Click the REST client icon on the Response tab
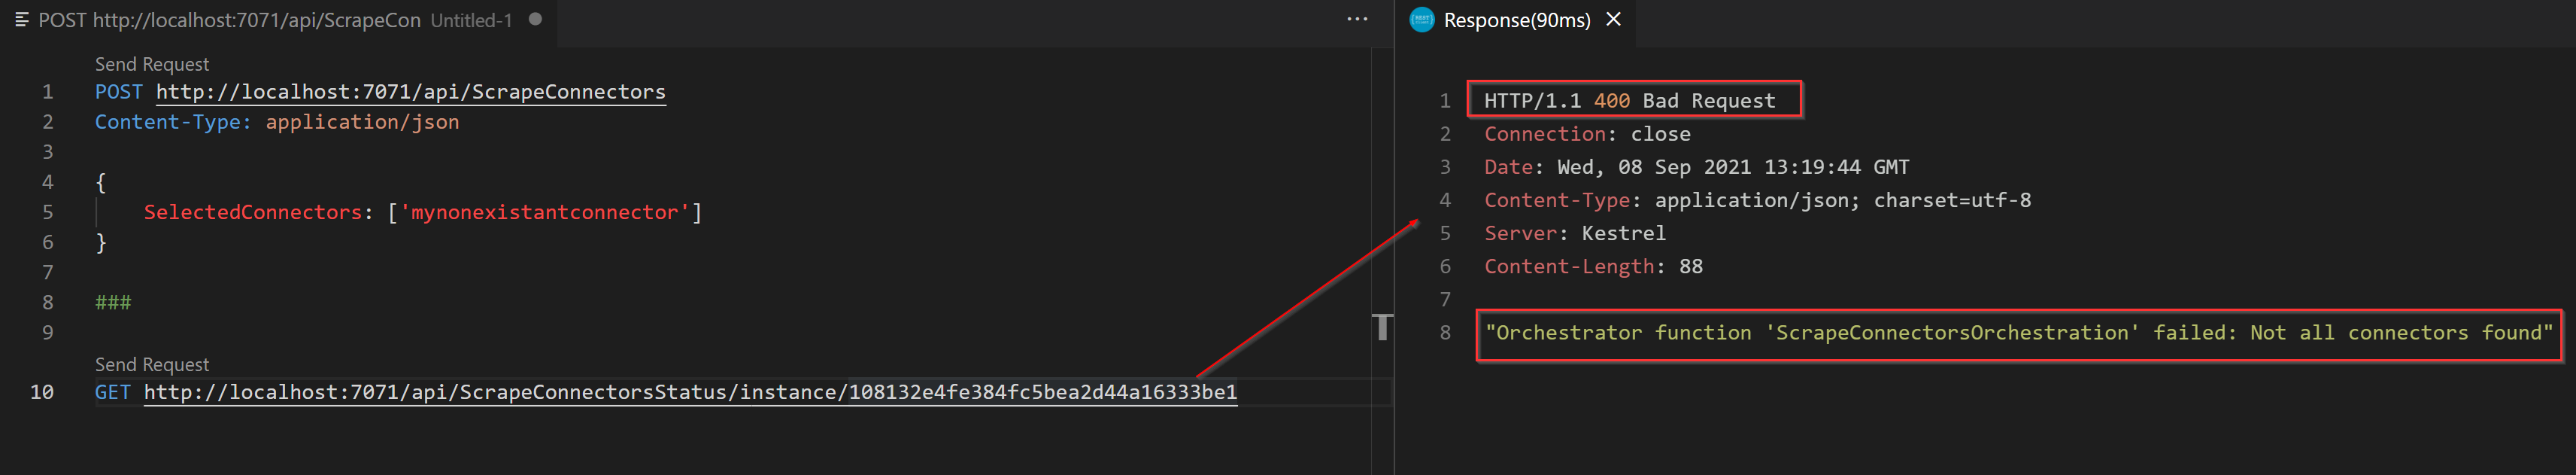The image size is (2576, 475). coord(1421,20)
